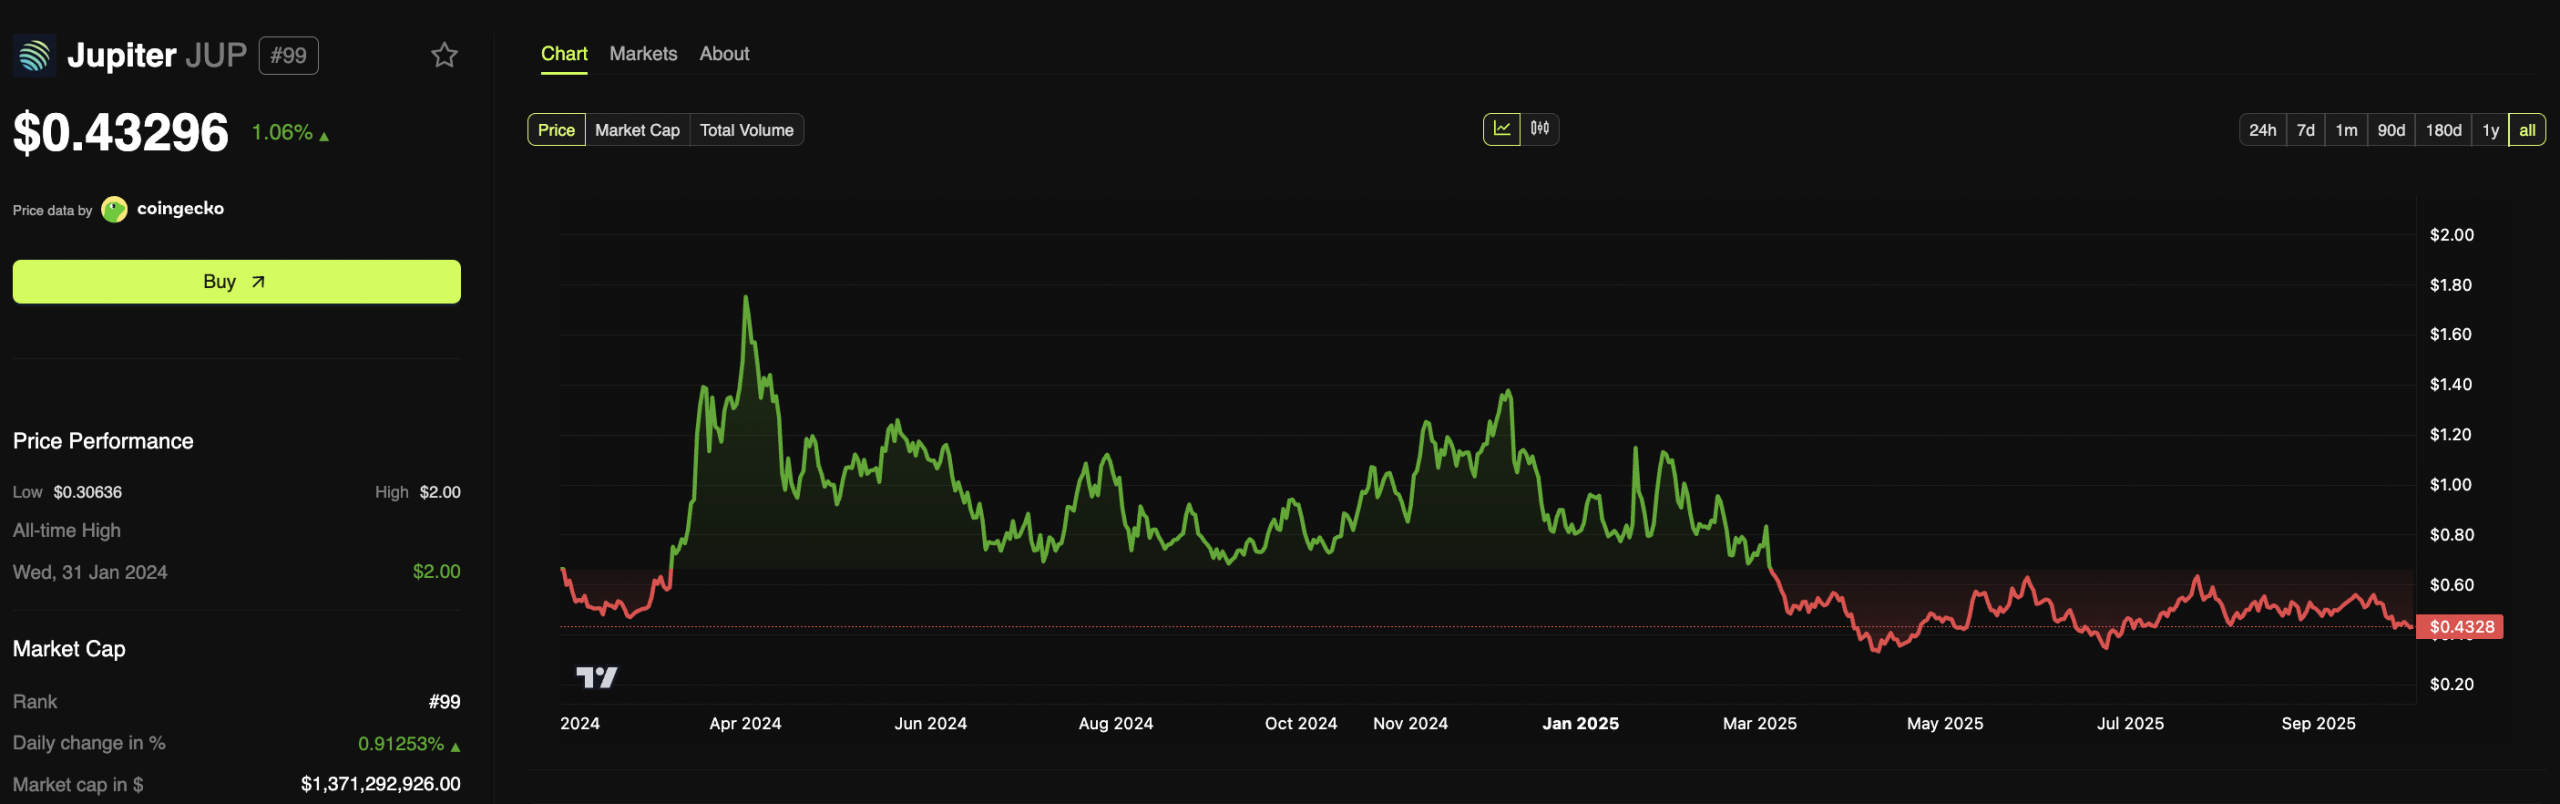The height and width of the screenshot is (804, 2560).
Task: Set the chart range to 90d
Action: [2391, 130]
